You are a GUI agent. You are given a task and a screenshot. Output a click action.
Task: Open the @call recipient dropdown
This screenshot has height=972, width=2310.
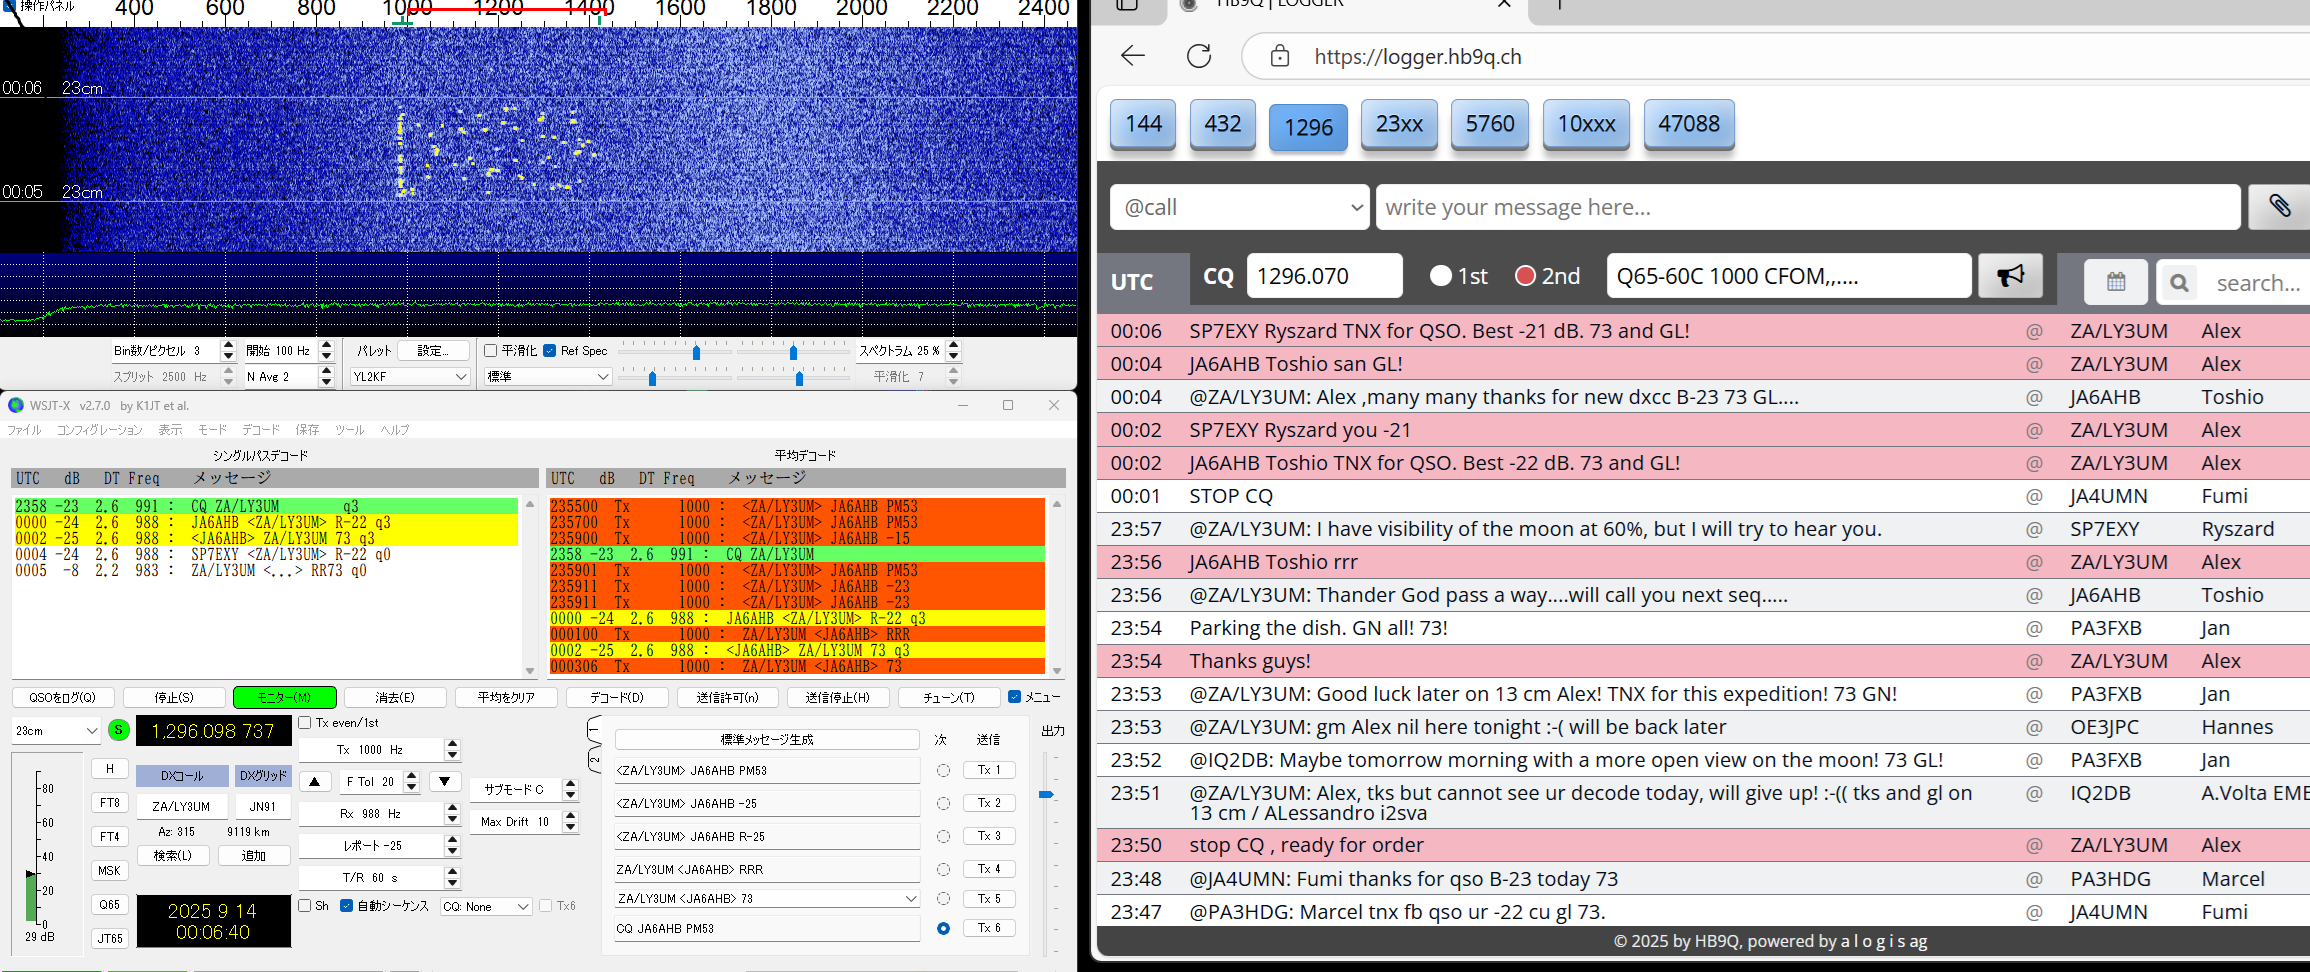click(1239, 207)
